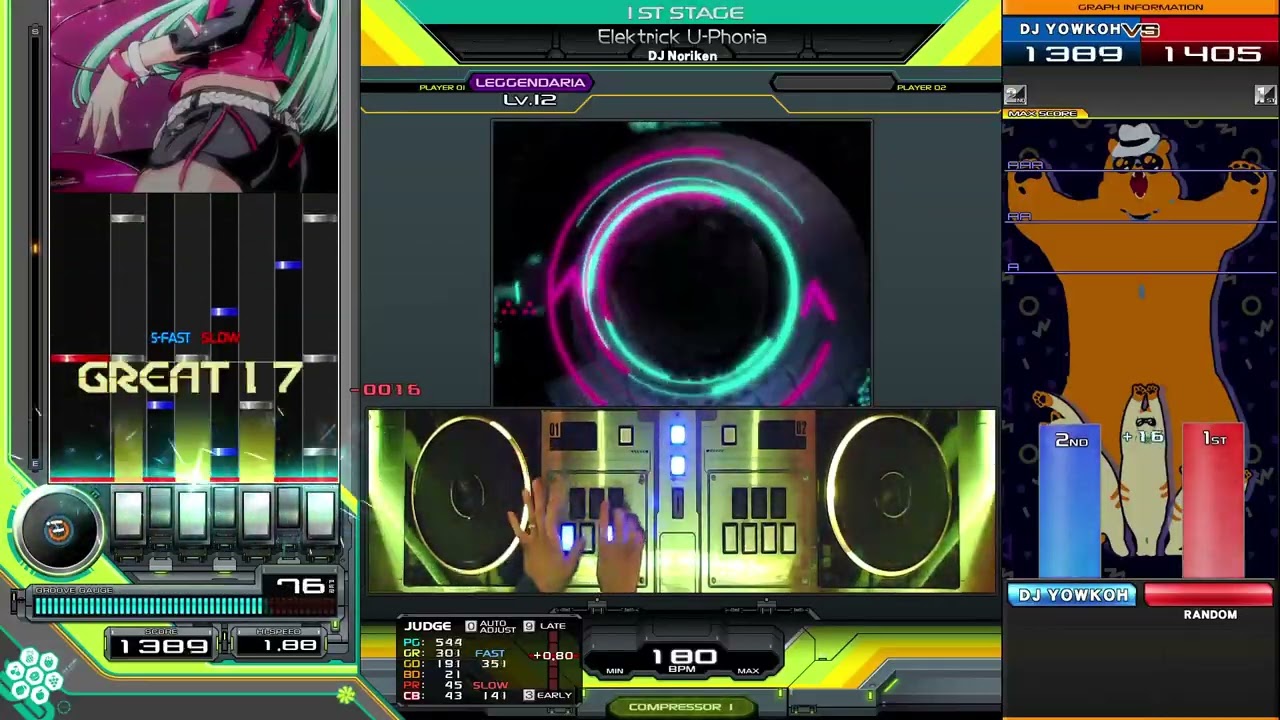The height and width of the screenshot is (720, 1280).
Task: Click the +0.80 timing offset value
Action: point(553,656)
